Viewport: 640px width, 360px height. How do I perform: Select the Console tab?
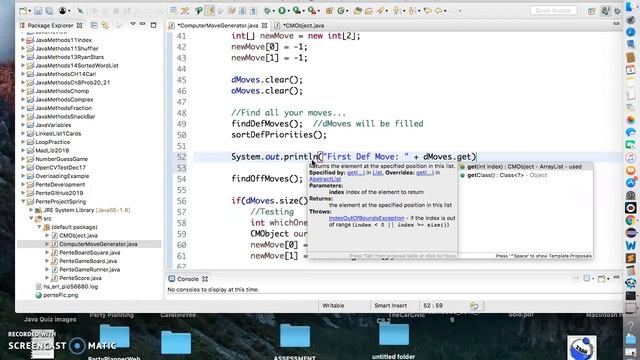click(x=188, y=279)
